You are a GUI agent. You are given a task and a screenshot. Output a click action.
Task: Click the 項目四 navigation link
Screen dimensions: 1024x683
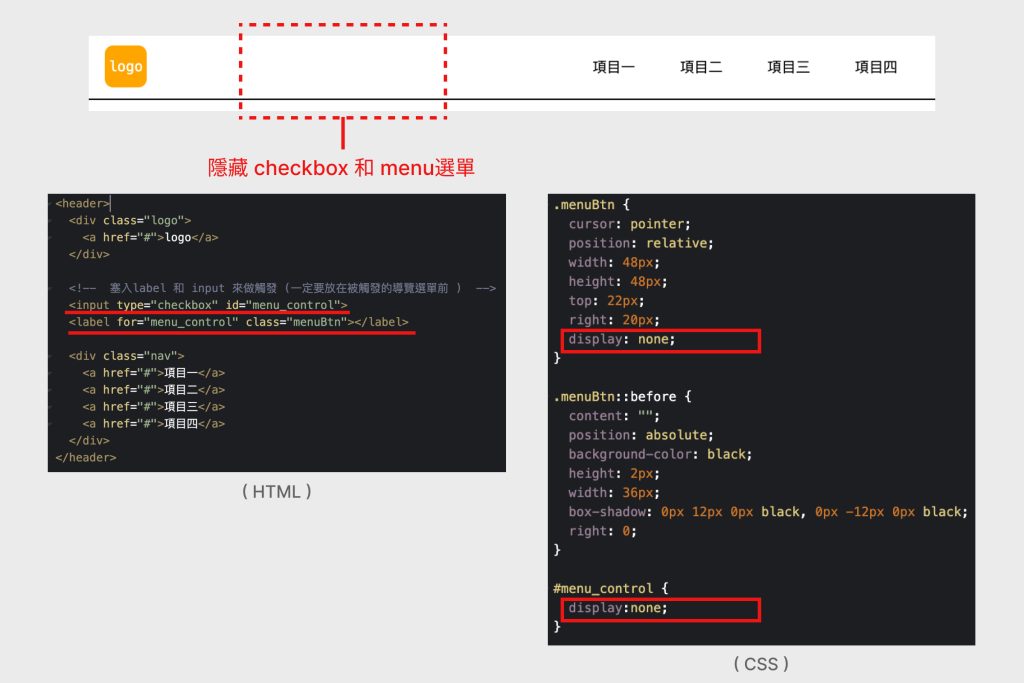876,67
